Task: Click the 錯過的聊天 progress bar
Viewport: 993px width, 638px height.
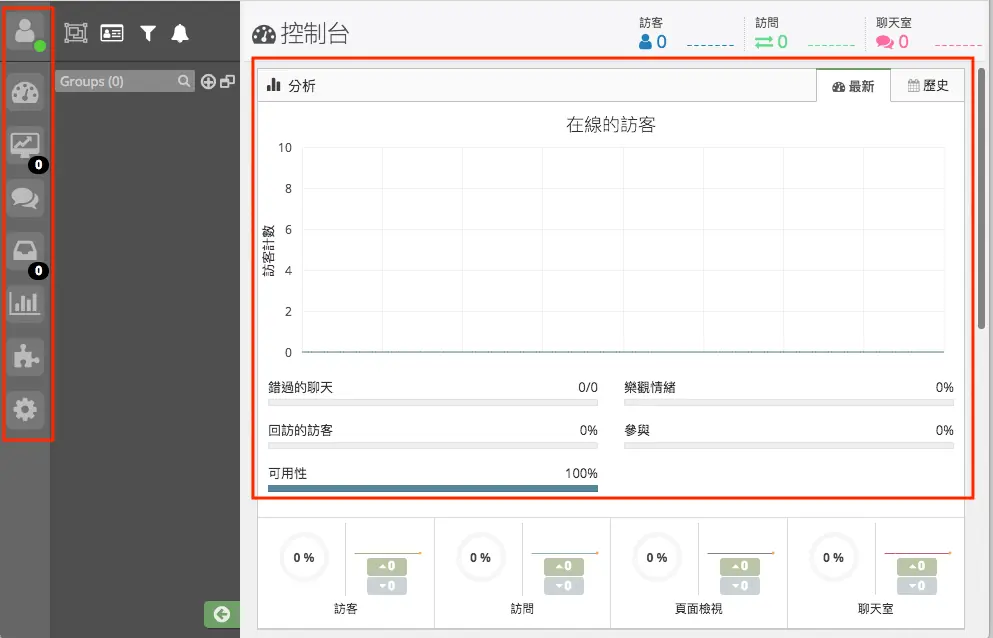Action: click(433, 402)
